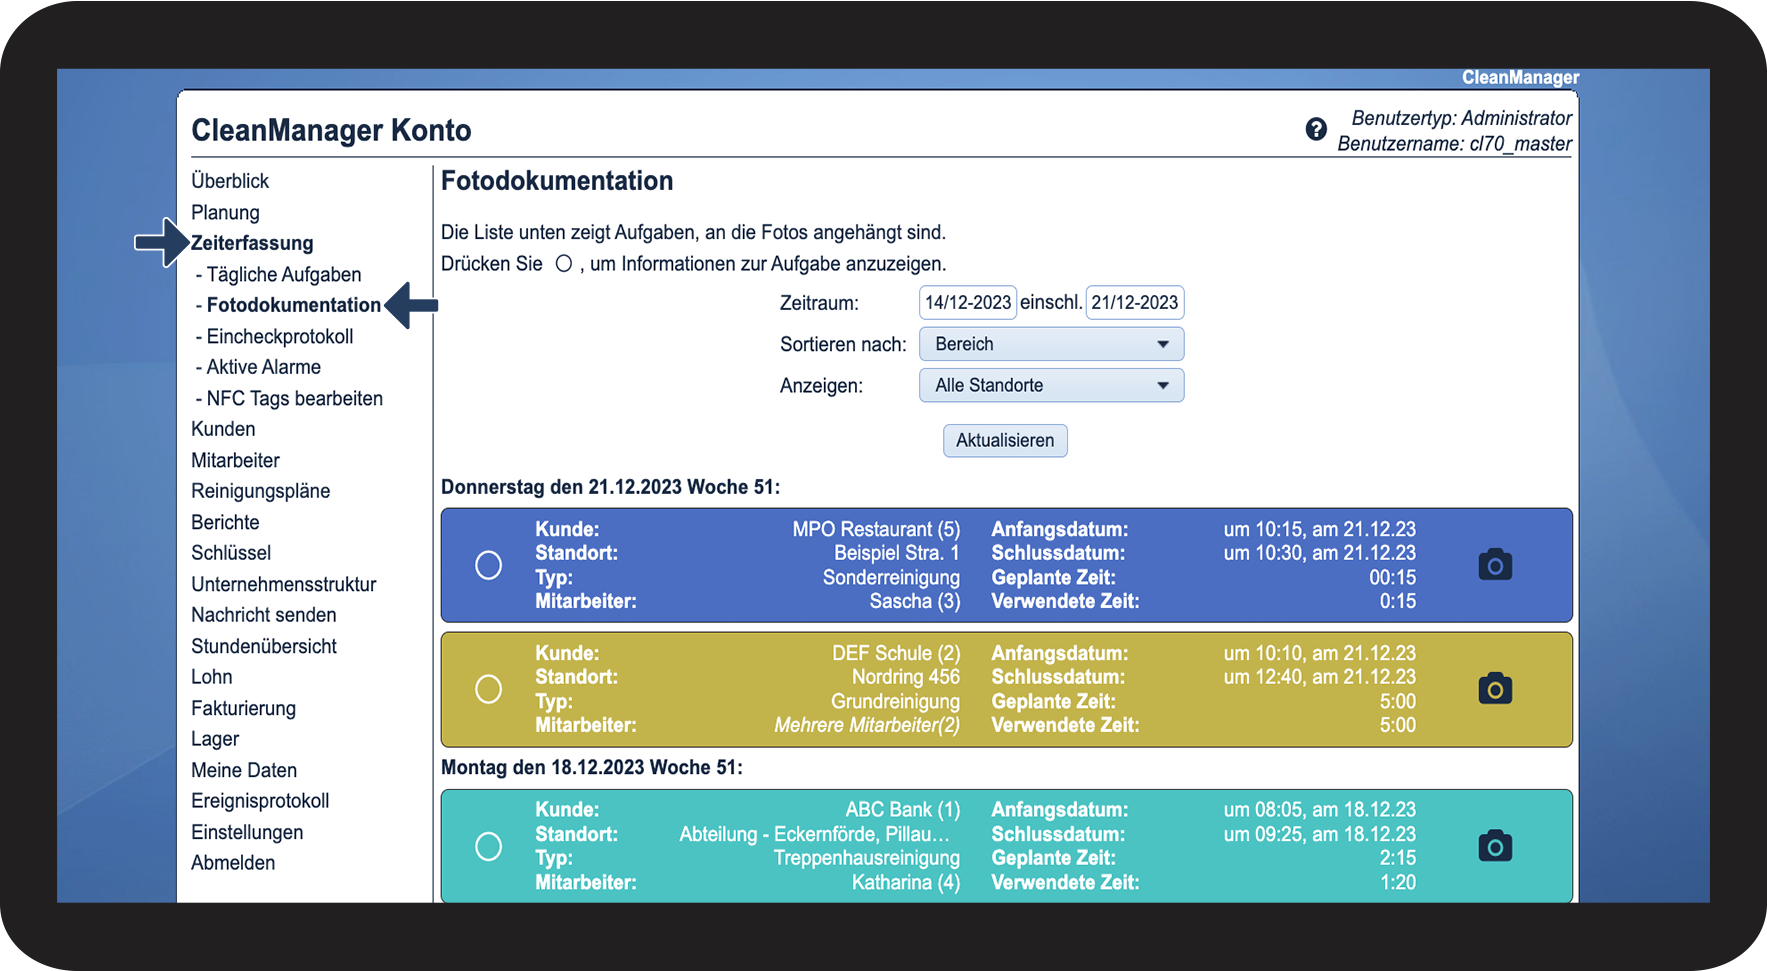Select the MPO Restaurant task circle
The width and height of the screenshot is (1767, 971).
point(488,565)
